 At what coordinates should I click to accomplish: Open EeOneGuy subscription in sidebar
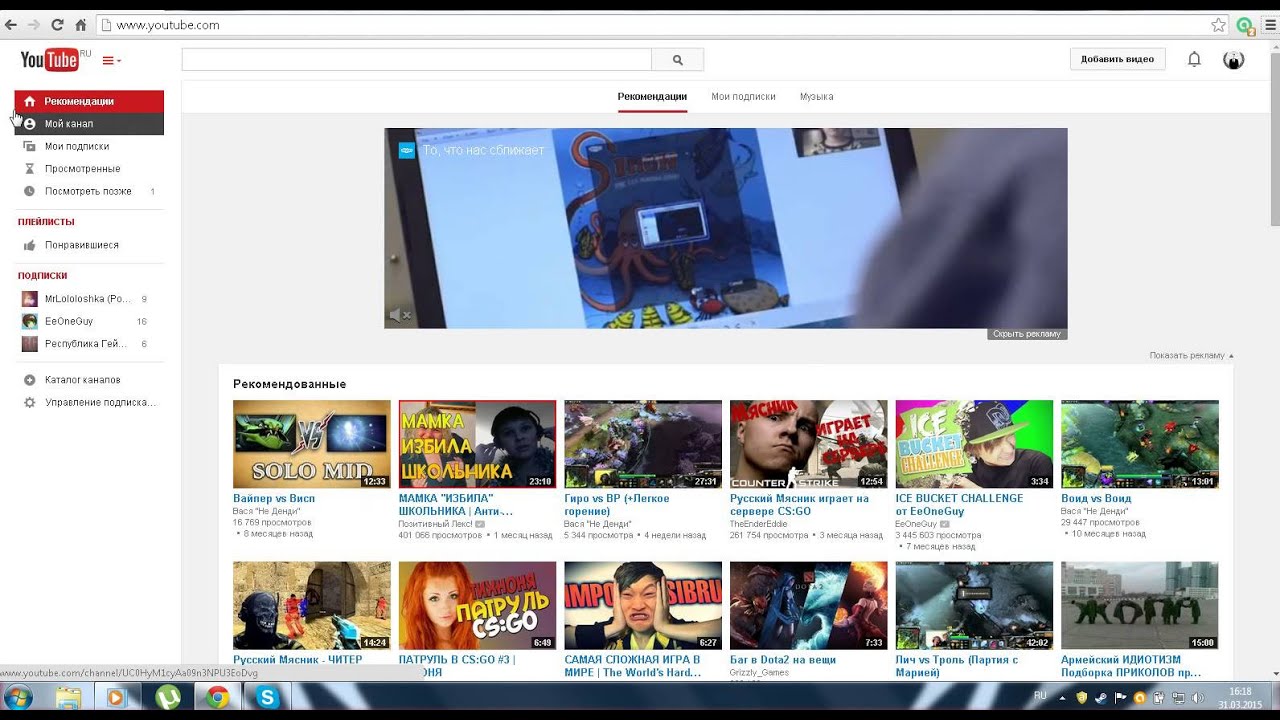69,322
